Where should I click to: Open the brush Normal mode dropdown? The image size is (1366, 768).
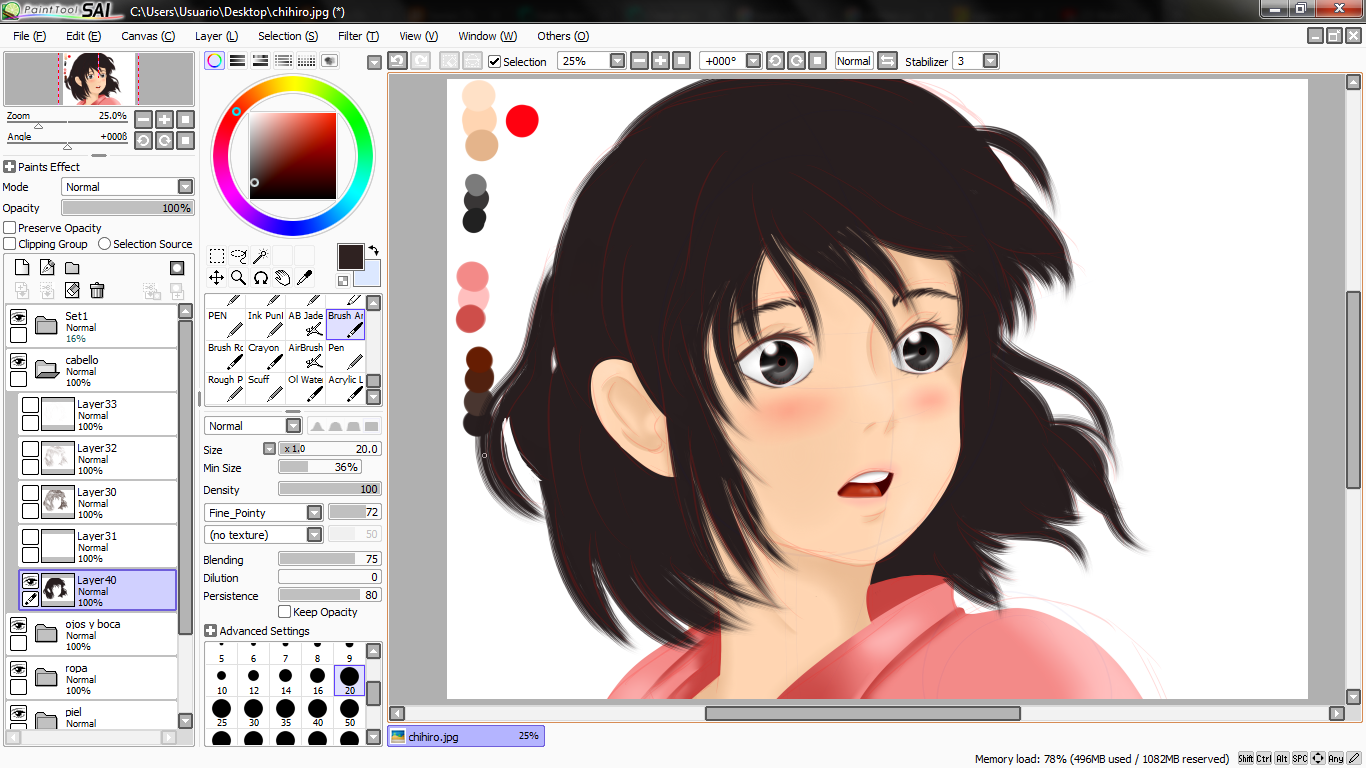[293, 426]
